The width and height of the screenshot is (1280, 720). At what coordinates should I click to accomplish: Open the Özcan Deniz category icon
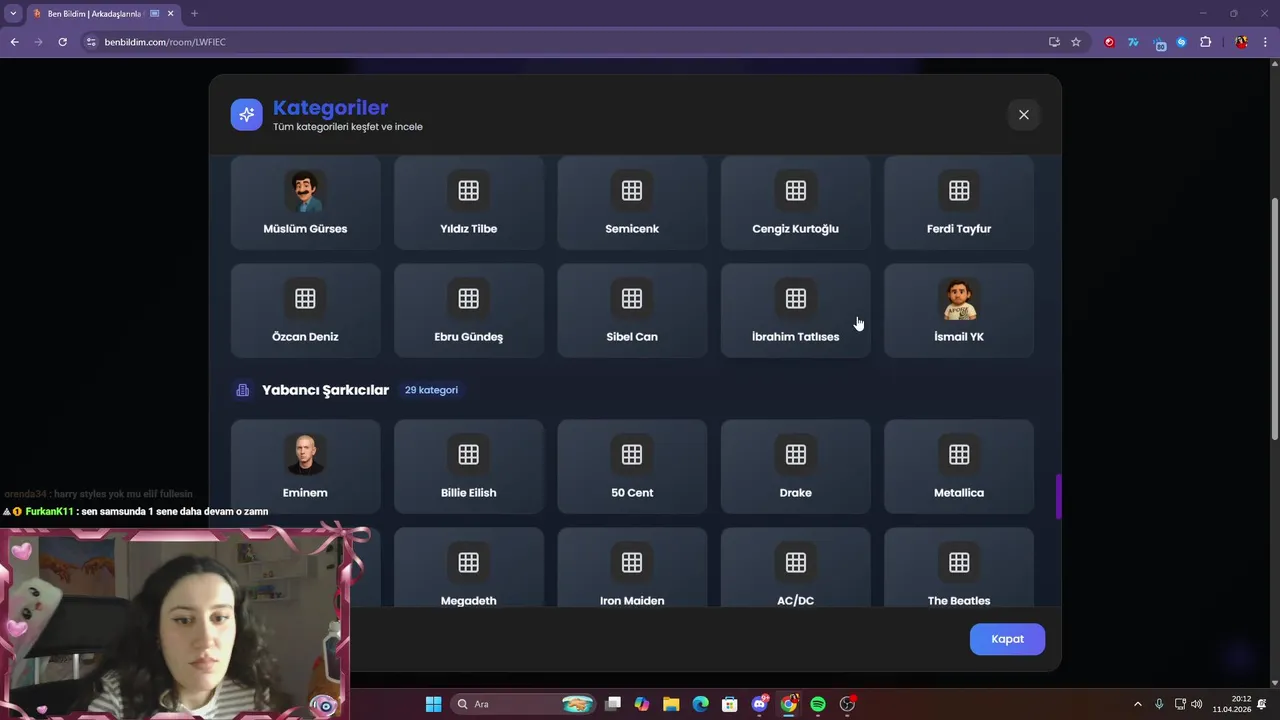click(x=305, y=298)
